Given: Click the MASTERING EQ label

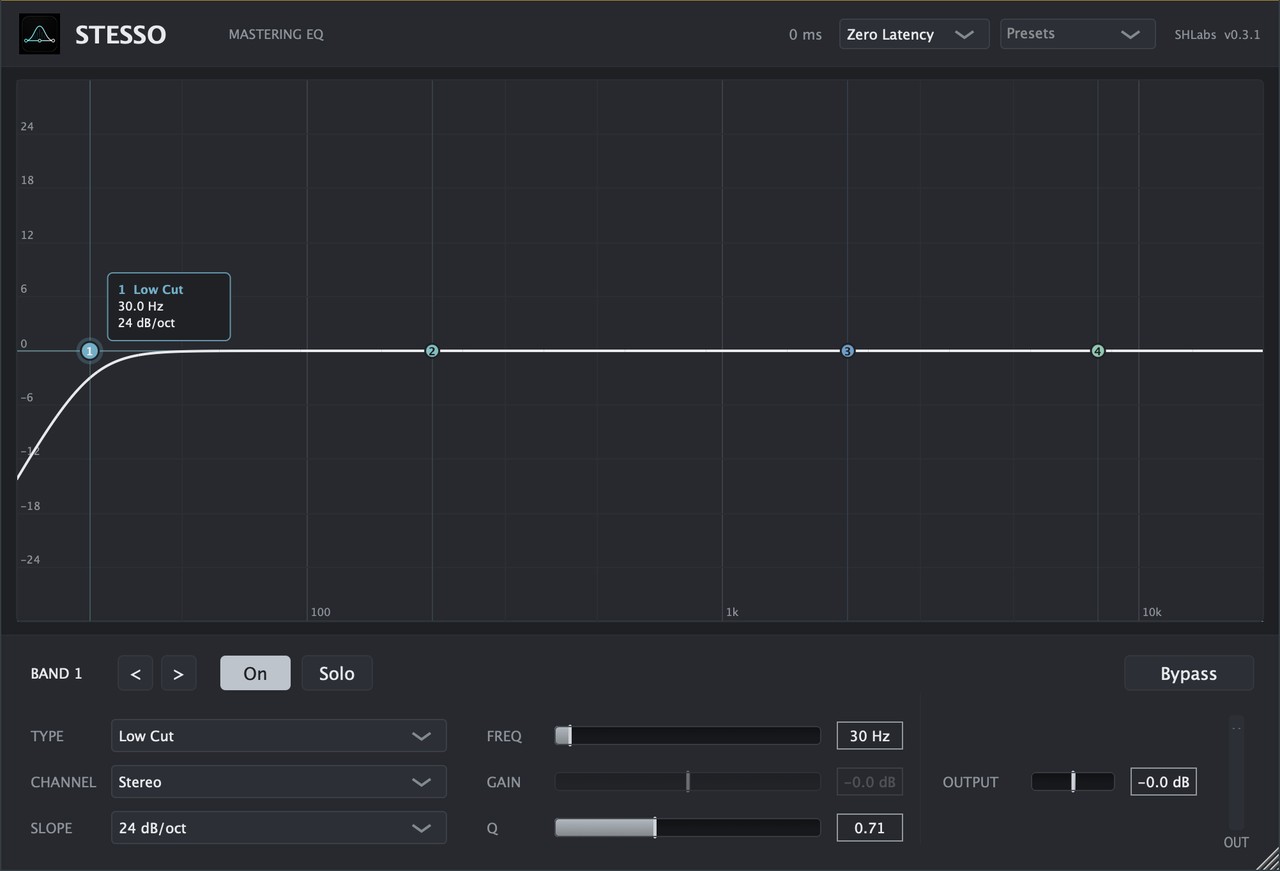Looking at the screenshot, I should click(x=276, y=35).
